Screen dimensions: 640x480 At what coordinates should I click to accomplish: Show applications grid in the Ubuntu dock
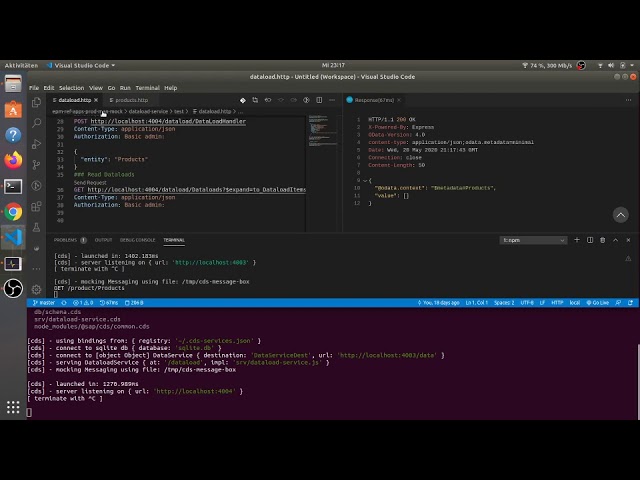pos(13,407)
